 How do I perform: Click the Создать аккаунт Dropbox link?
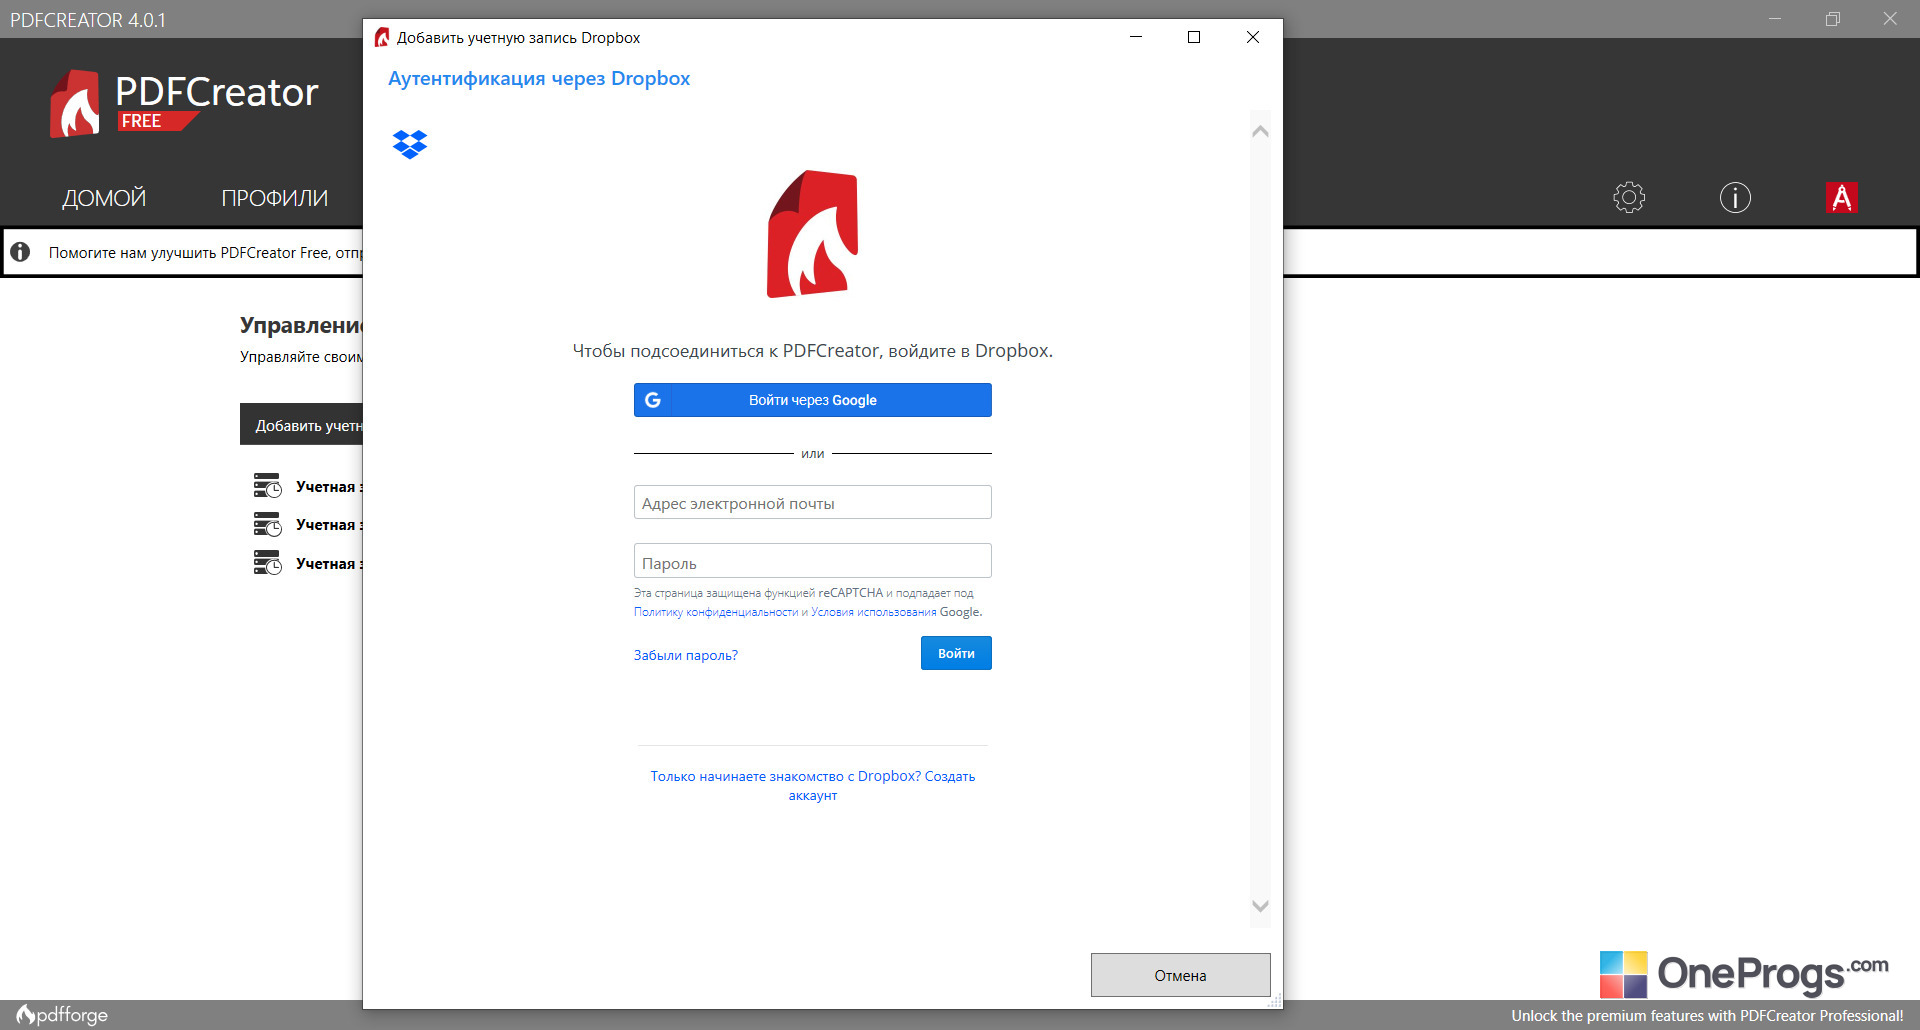click(x=813, y=785)
